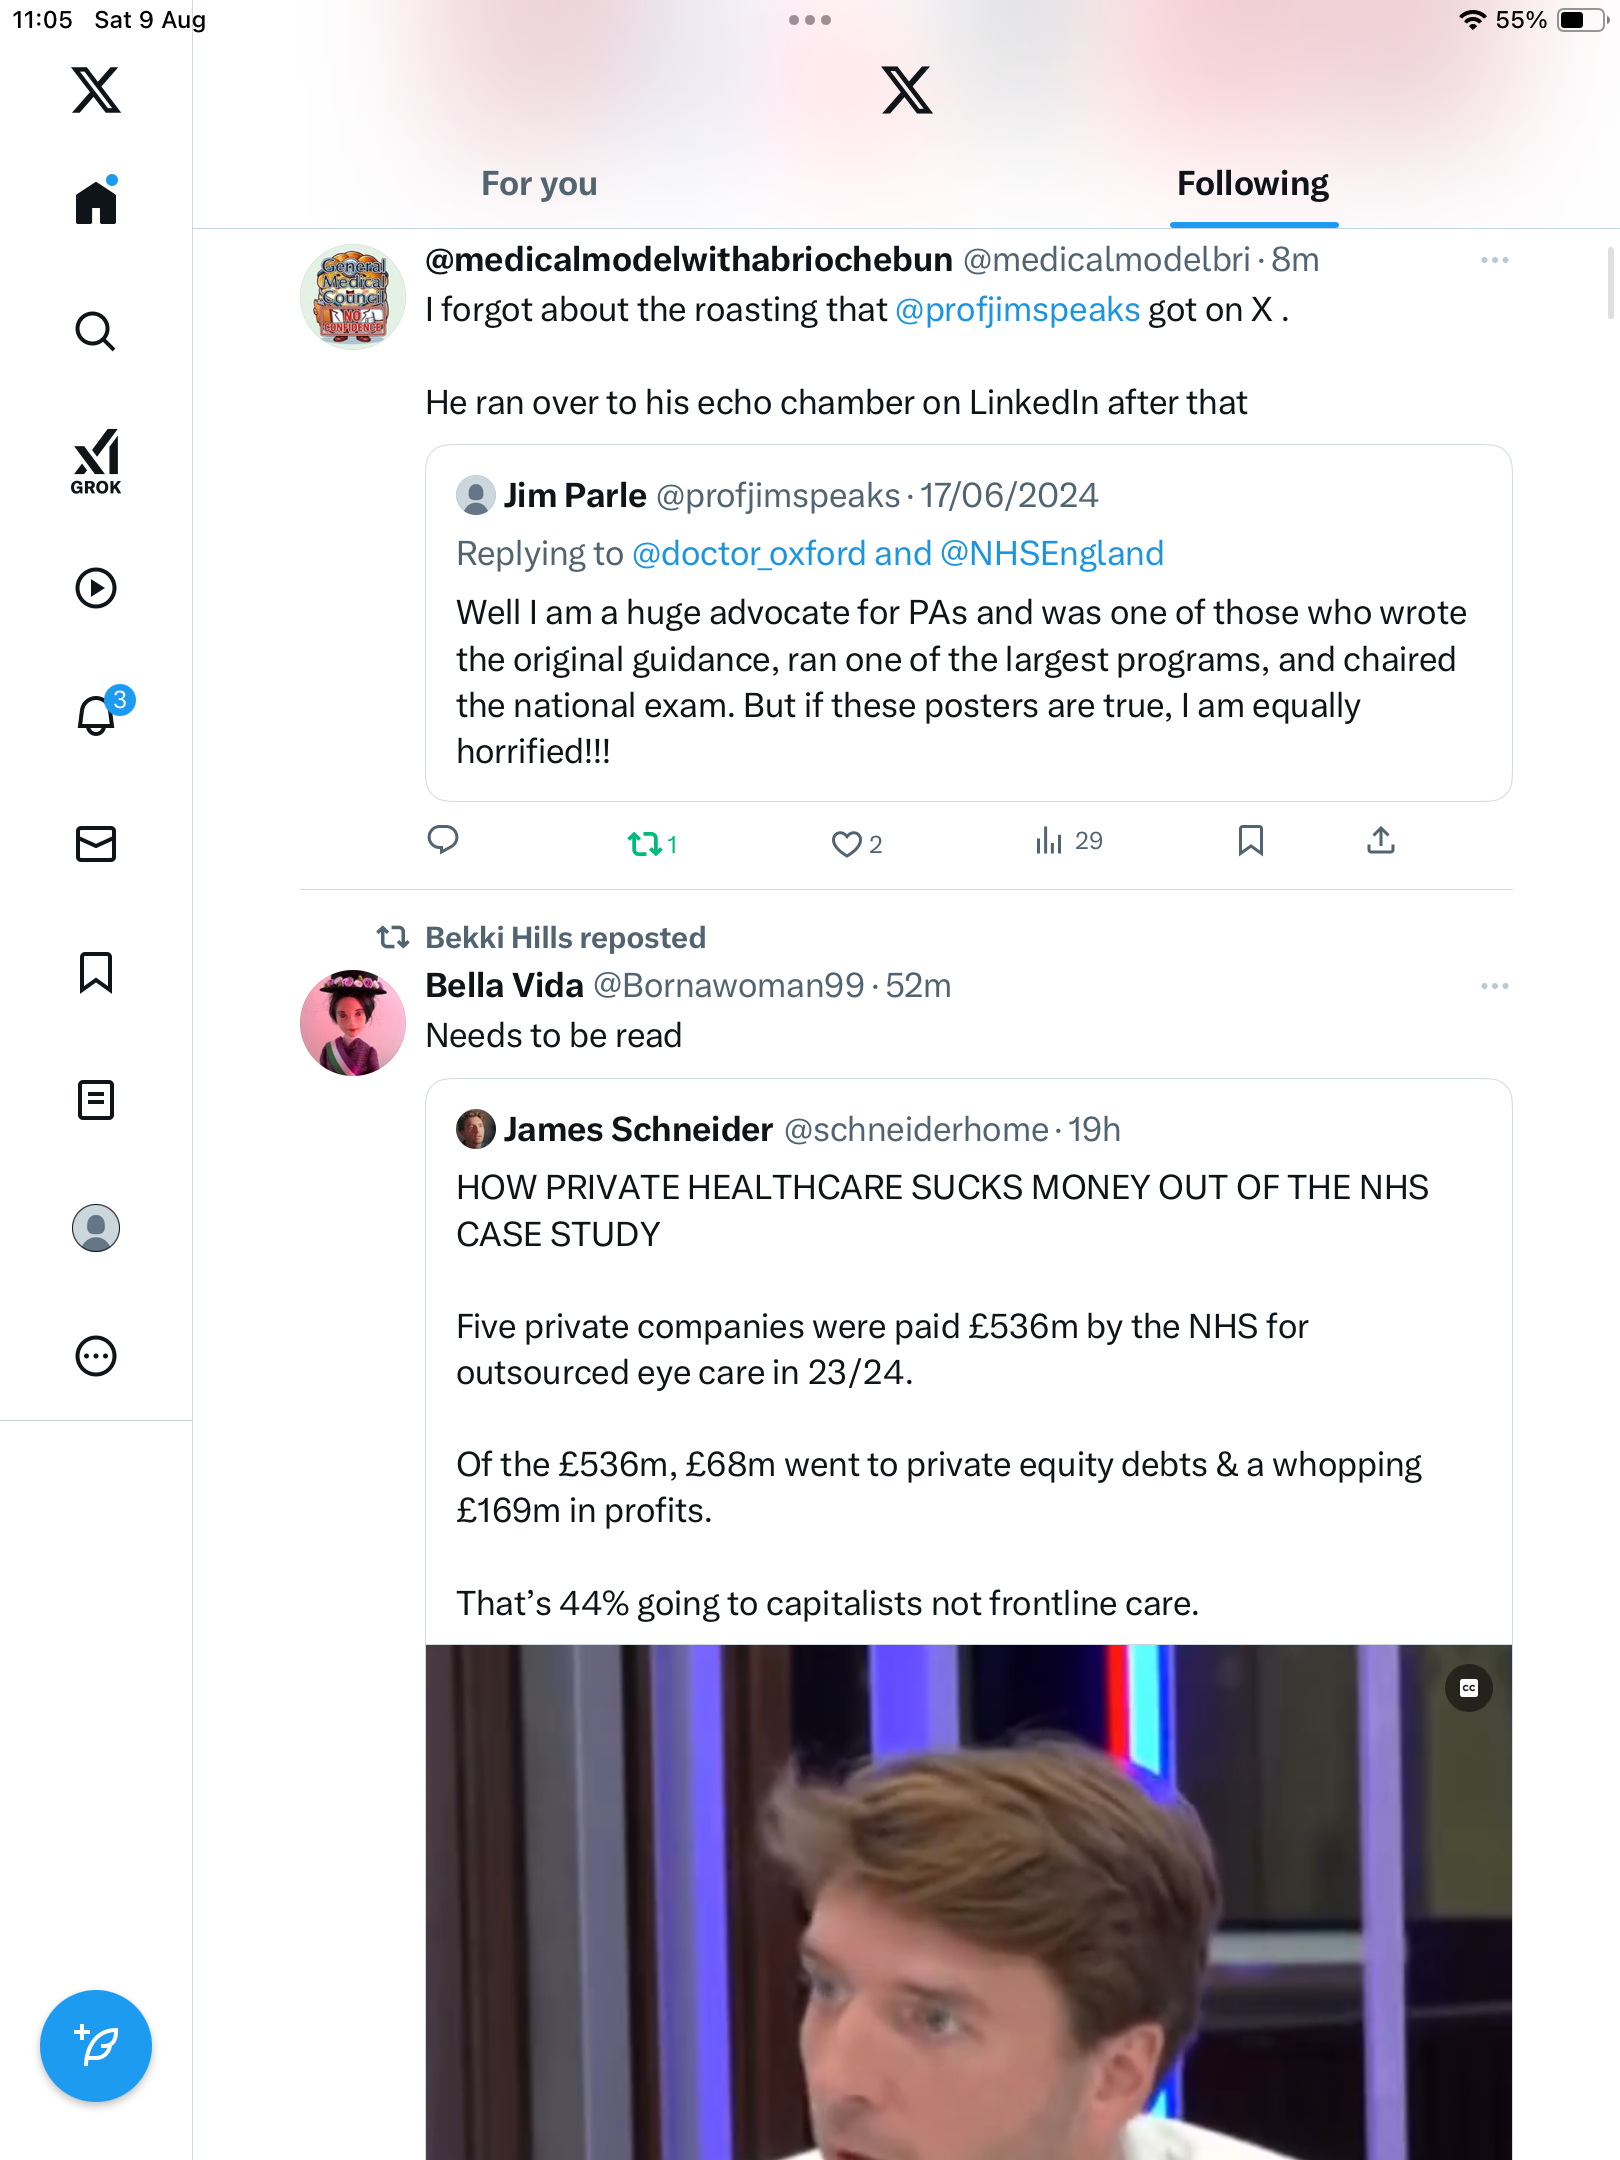1620x2160 pixels.
Task: Open Grok from the sidebar
Action: click(96, 461)
